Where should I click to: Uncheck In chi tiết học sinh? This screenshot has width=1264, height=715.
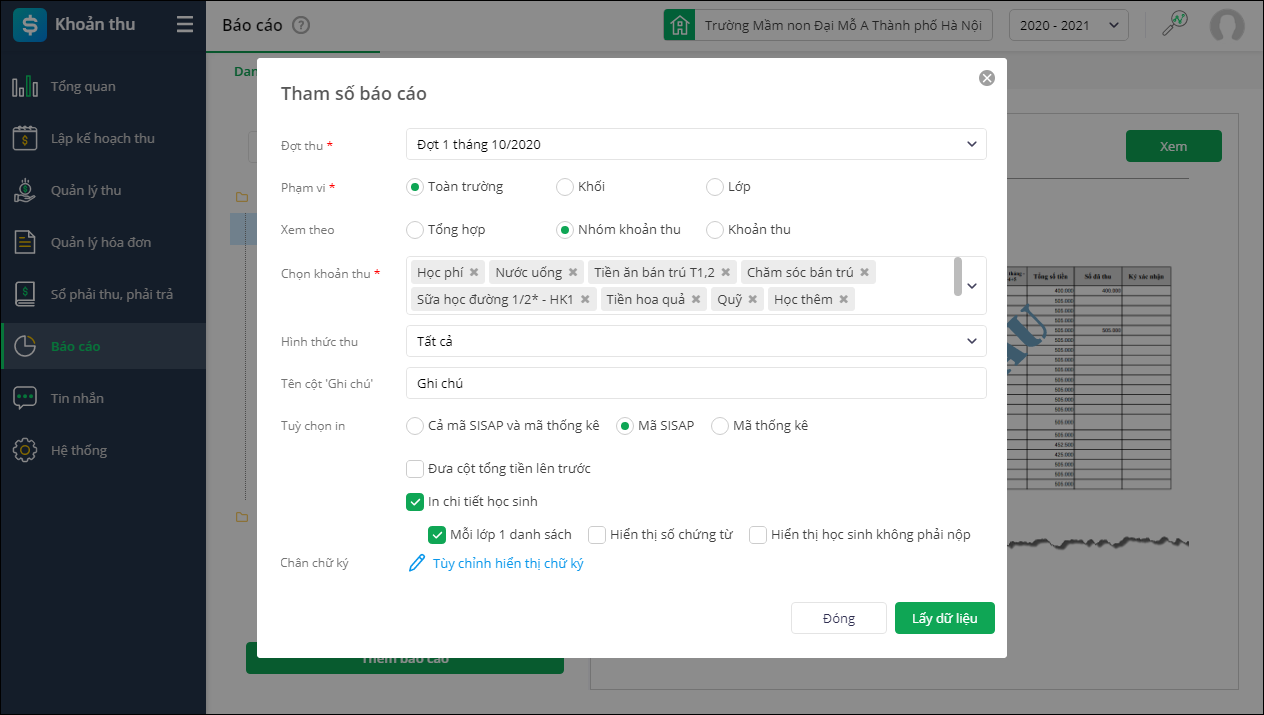coord(415,501)
